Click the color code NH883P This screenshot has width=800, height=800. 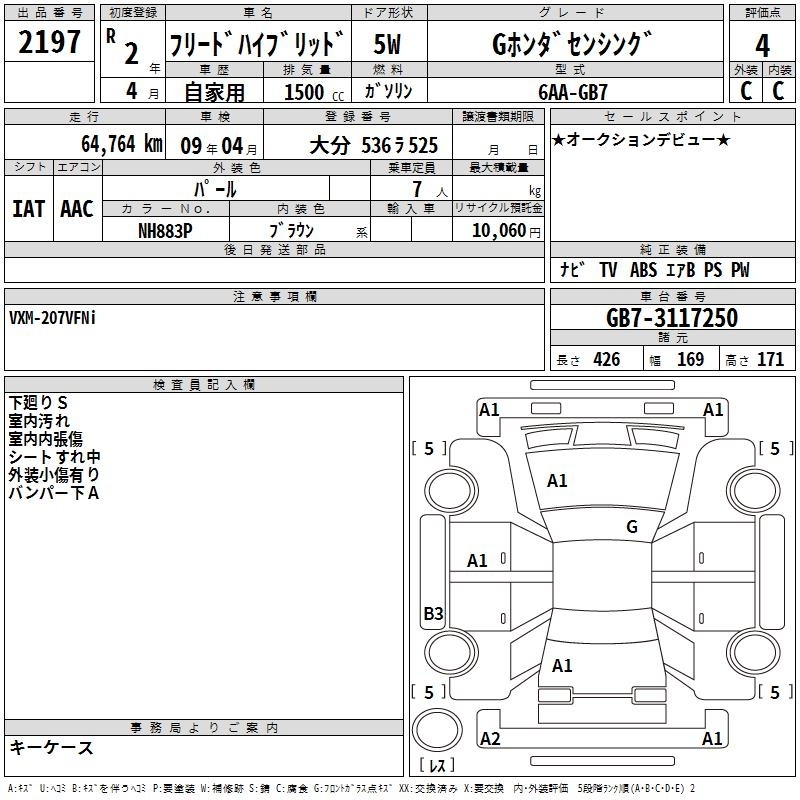165,229
